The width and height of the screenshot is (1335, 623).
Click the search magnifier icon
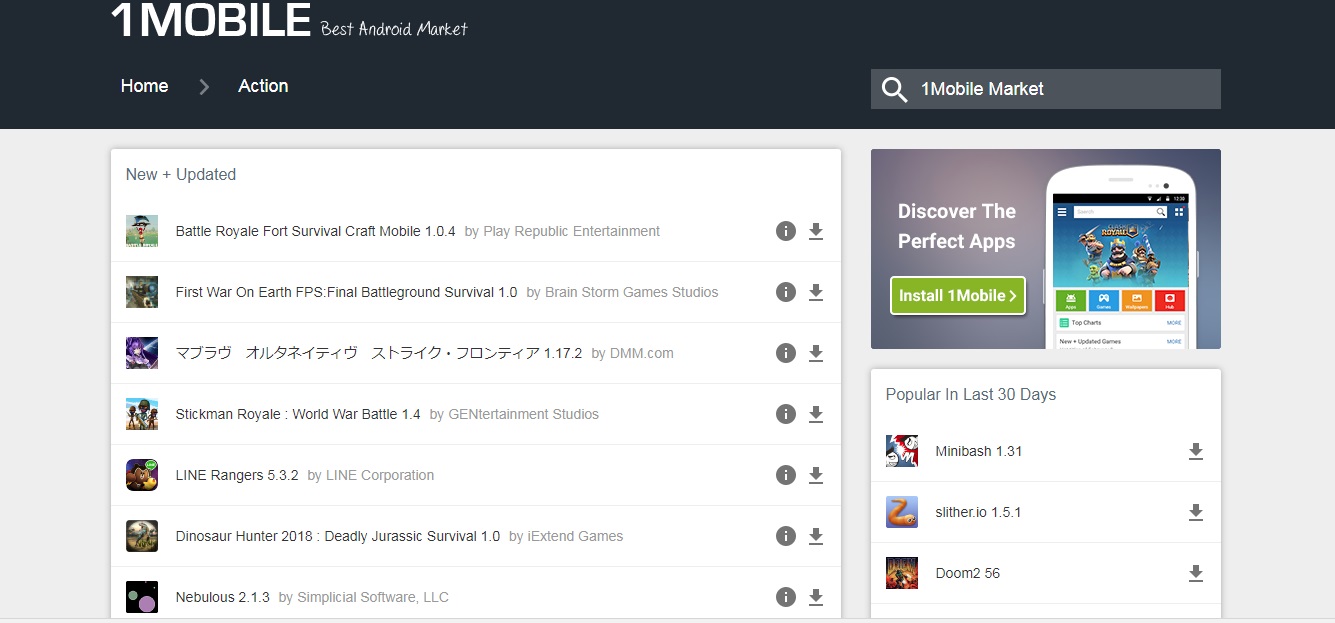coord(894,89)
